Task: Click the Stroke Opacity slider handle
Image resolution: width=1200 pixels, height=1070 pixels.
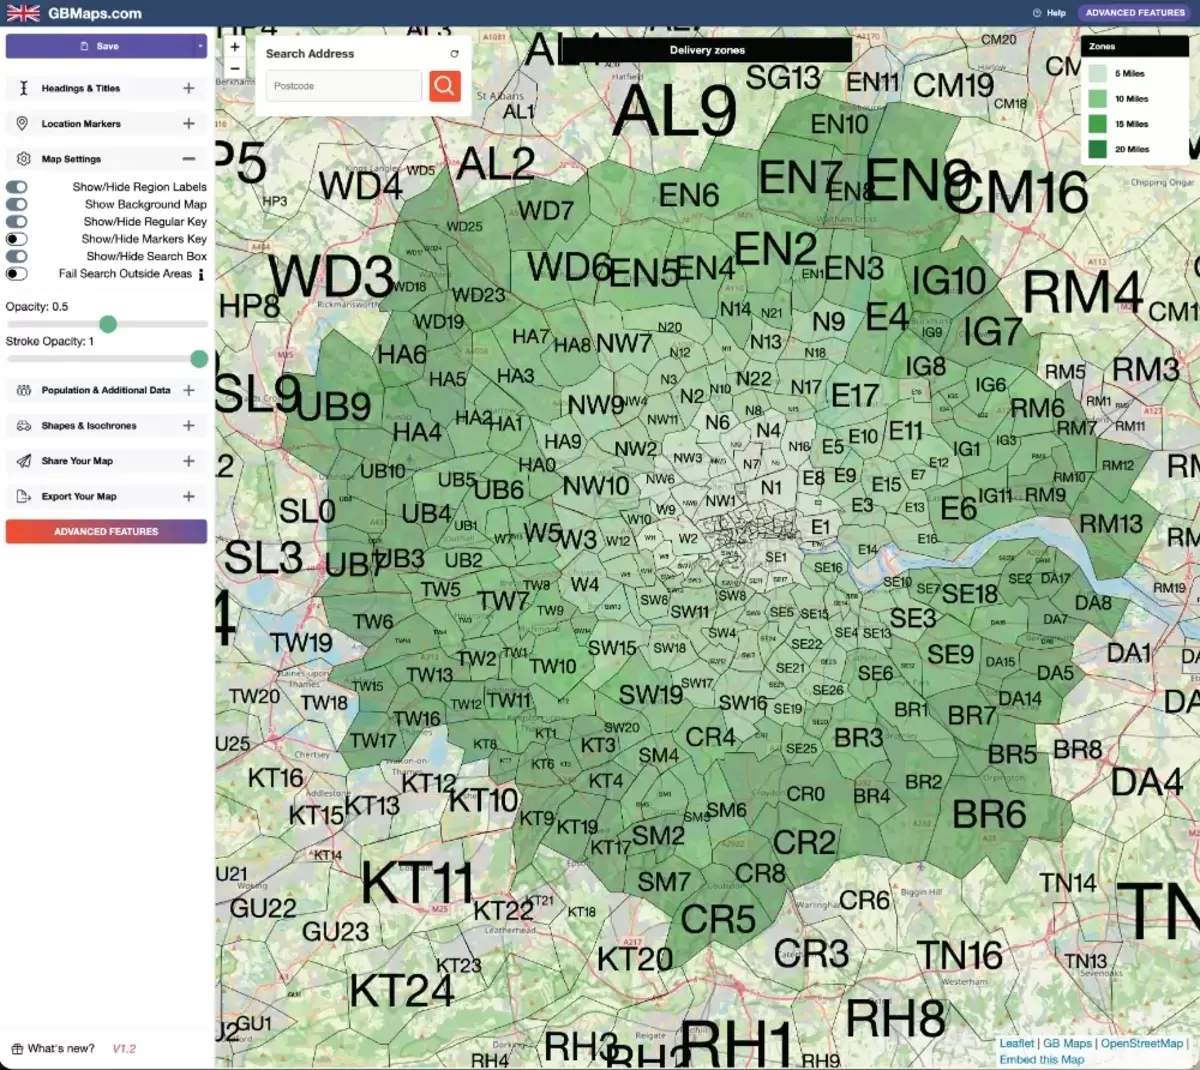Action: click(199, 359)
